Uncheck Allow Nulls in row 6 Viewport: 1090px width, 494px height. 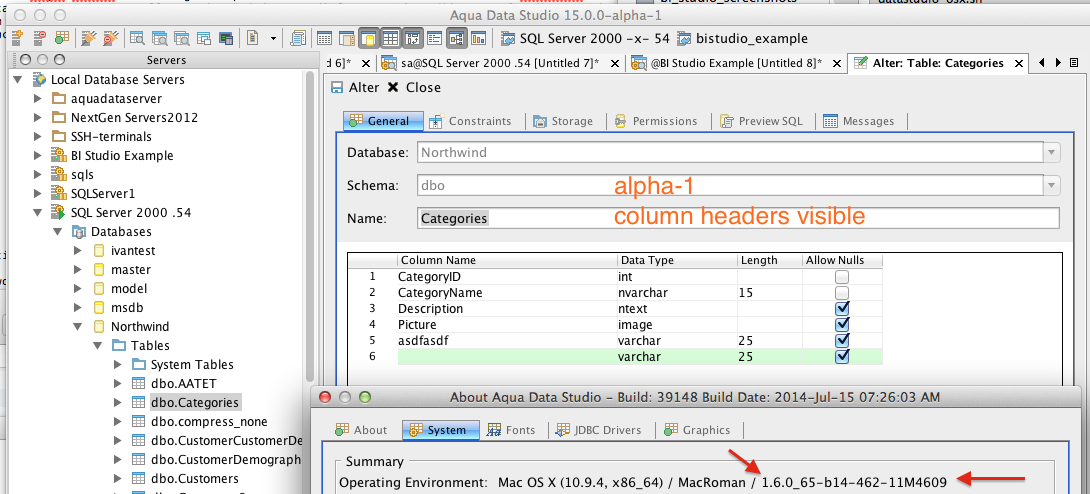[843, 356]
